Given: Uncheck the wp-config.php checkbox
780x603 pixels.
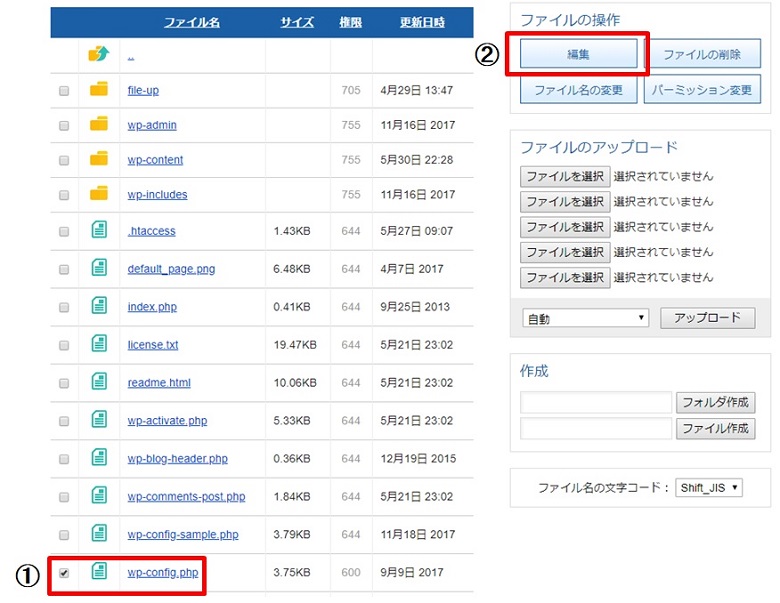Looking at the screenshot, I should (64, 573).
